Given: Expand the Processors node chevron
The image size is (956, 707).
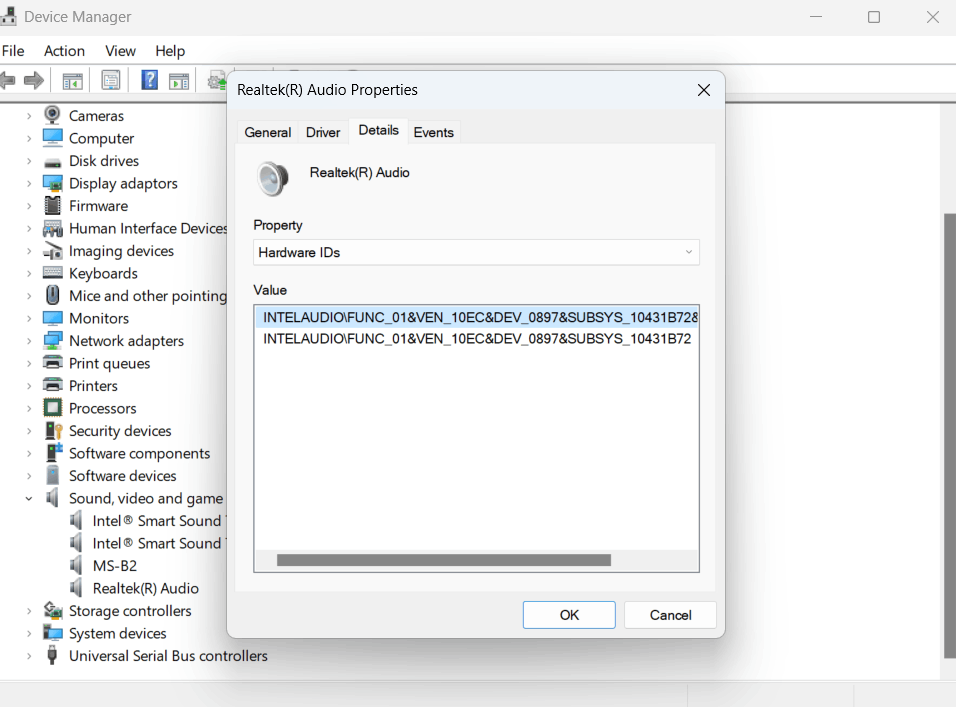Looking at the screenshot, I should [29, 408].
